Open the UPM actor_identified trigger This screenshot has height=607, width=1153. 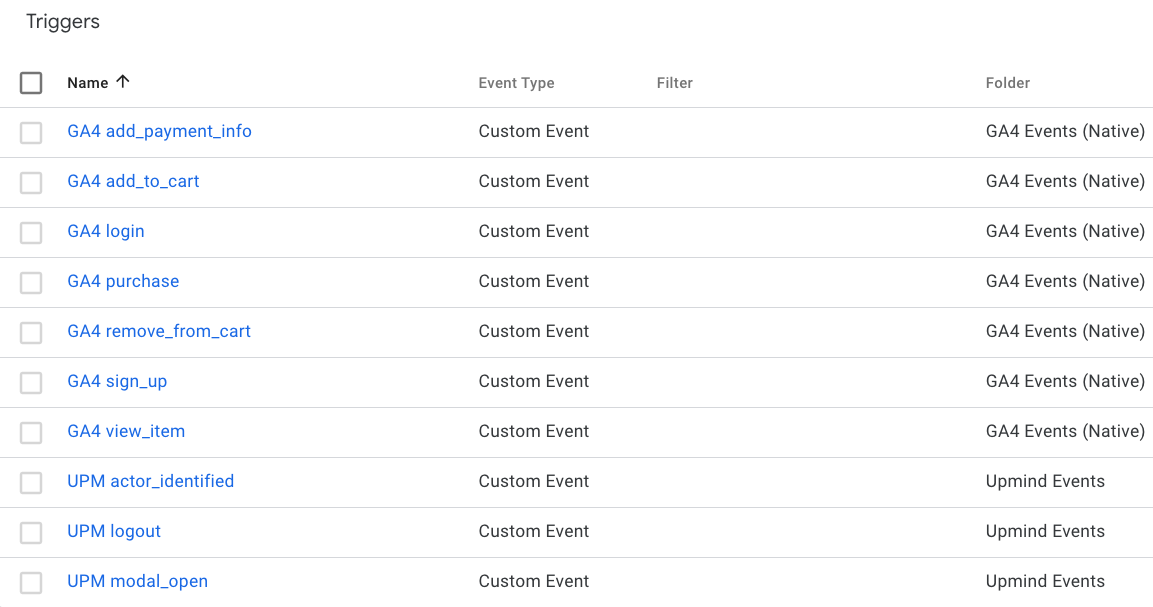point(150,481)
